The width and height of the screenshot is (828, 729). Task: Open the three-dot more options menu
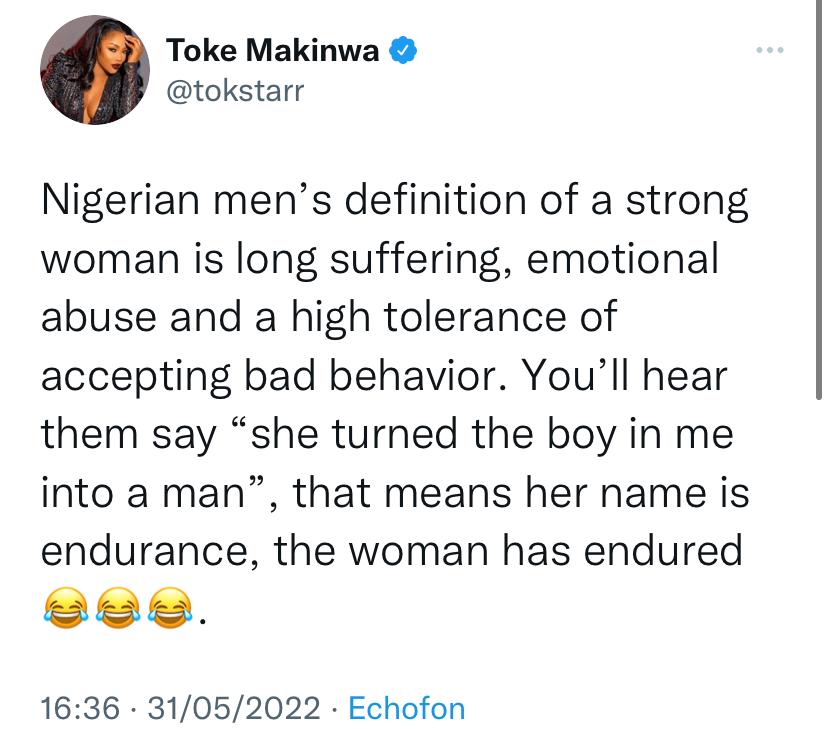click(x=769, y=50)
